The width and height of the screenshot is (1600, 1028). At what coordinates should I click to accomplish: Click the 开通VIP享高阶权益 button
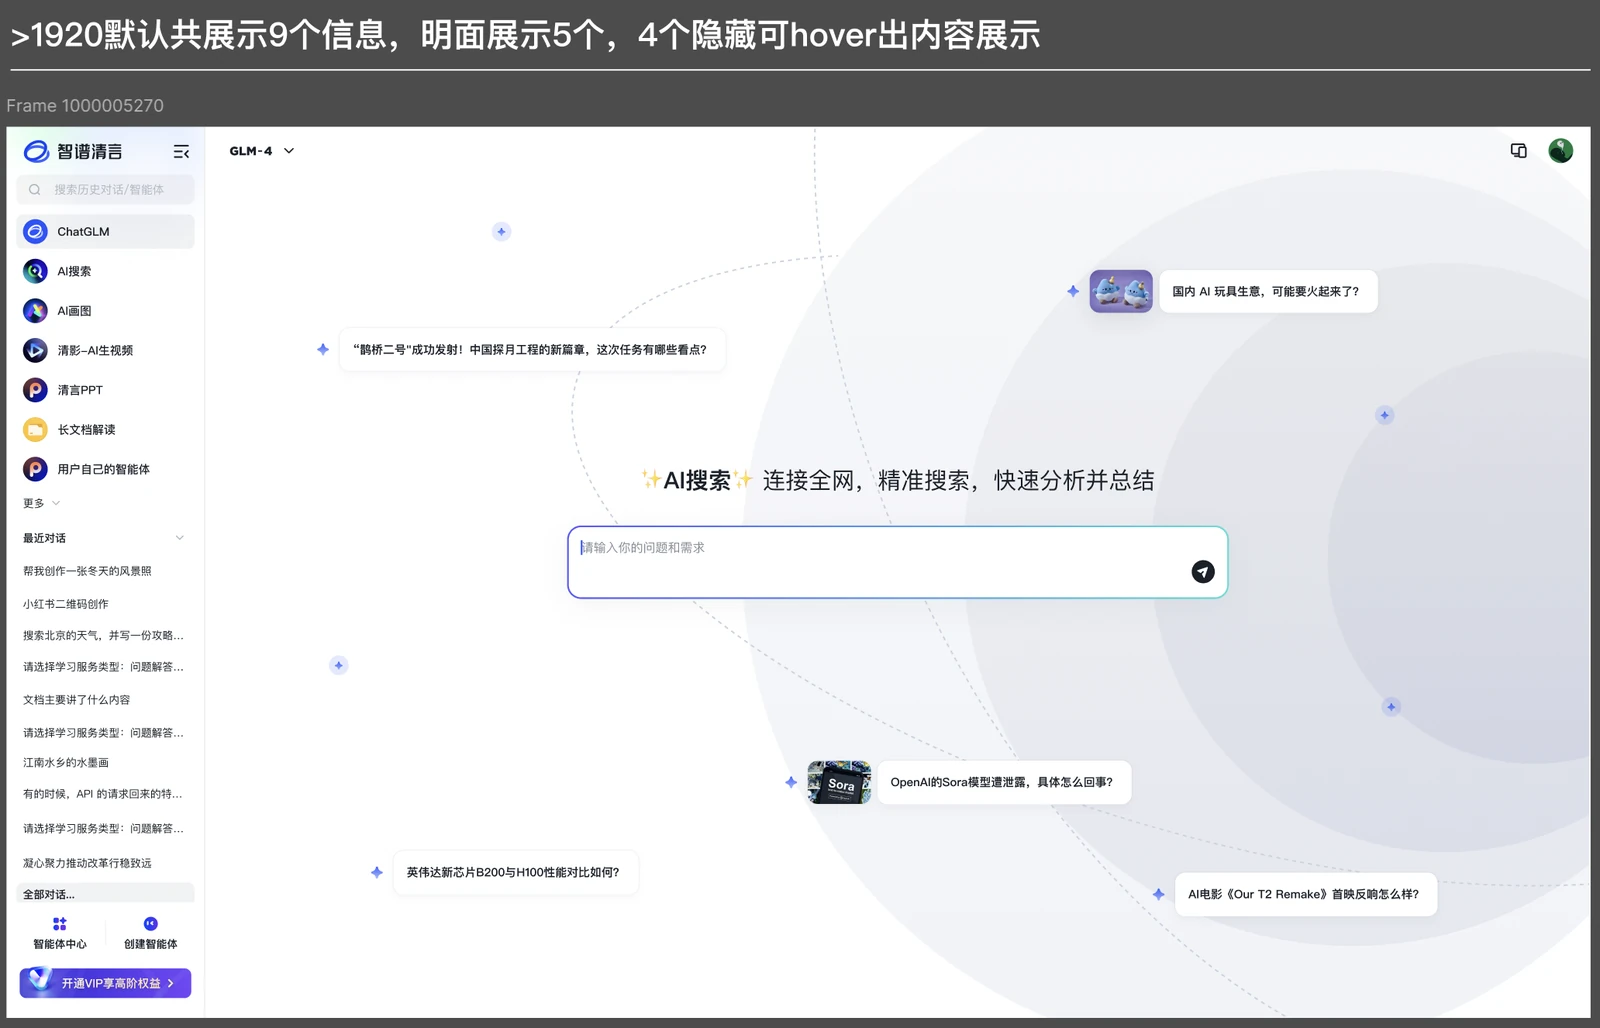point(105,983)
